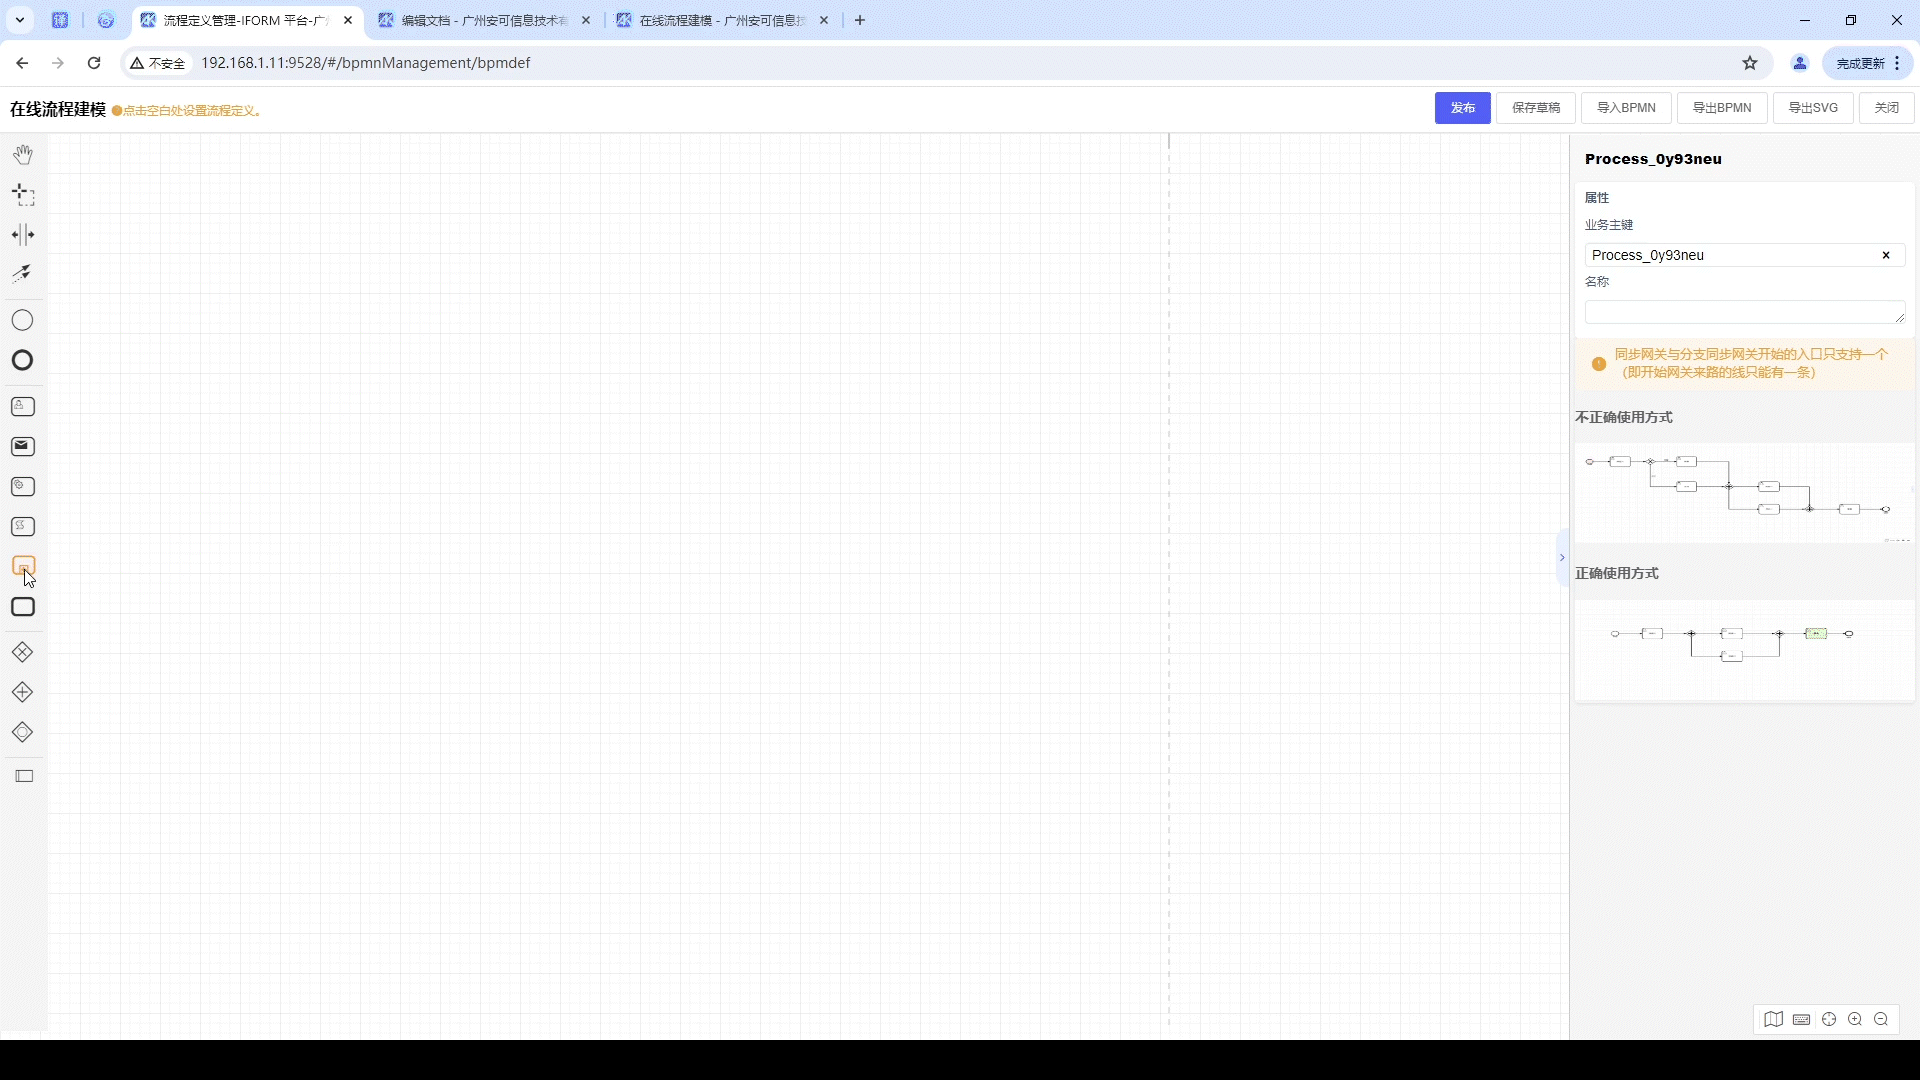The height and width of the screenshot is (1080, 1920).
Task: Zoom in on the canvas
Action: click(1855, 1019)
